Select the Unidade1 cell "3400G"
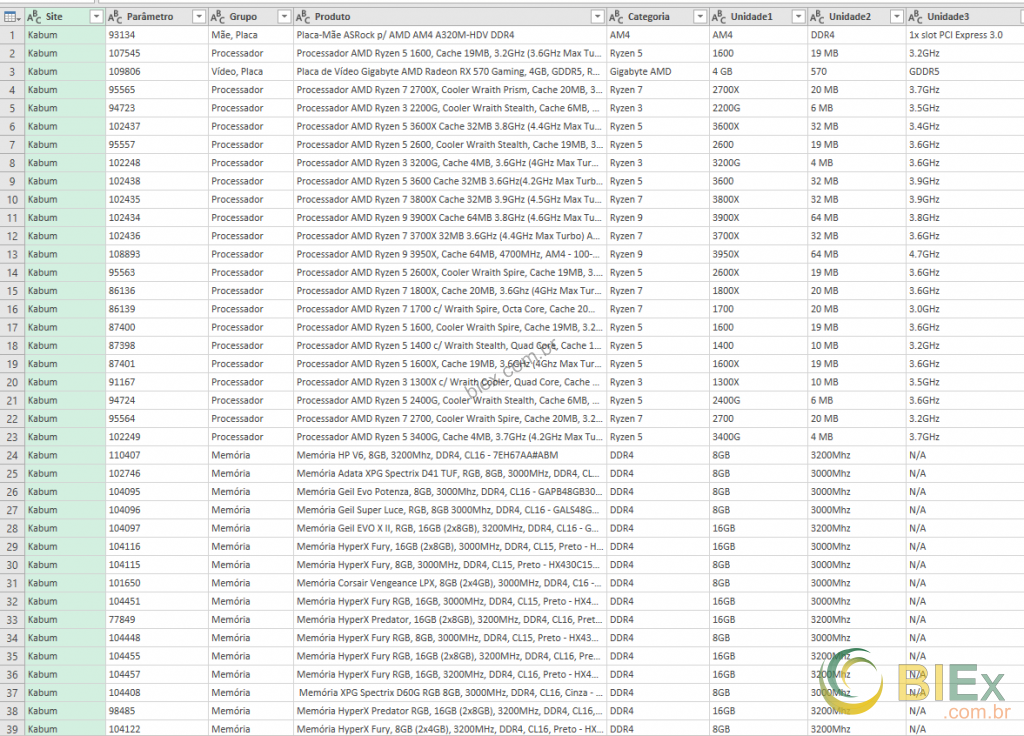 click(758, 437)
